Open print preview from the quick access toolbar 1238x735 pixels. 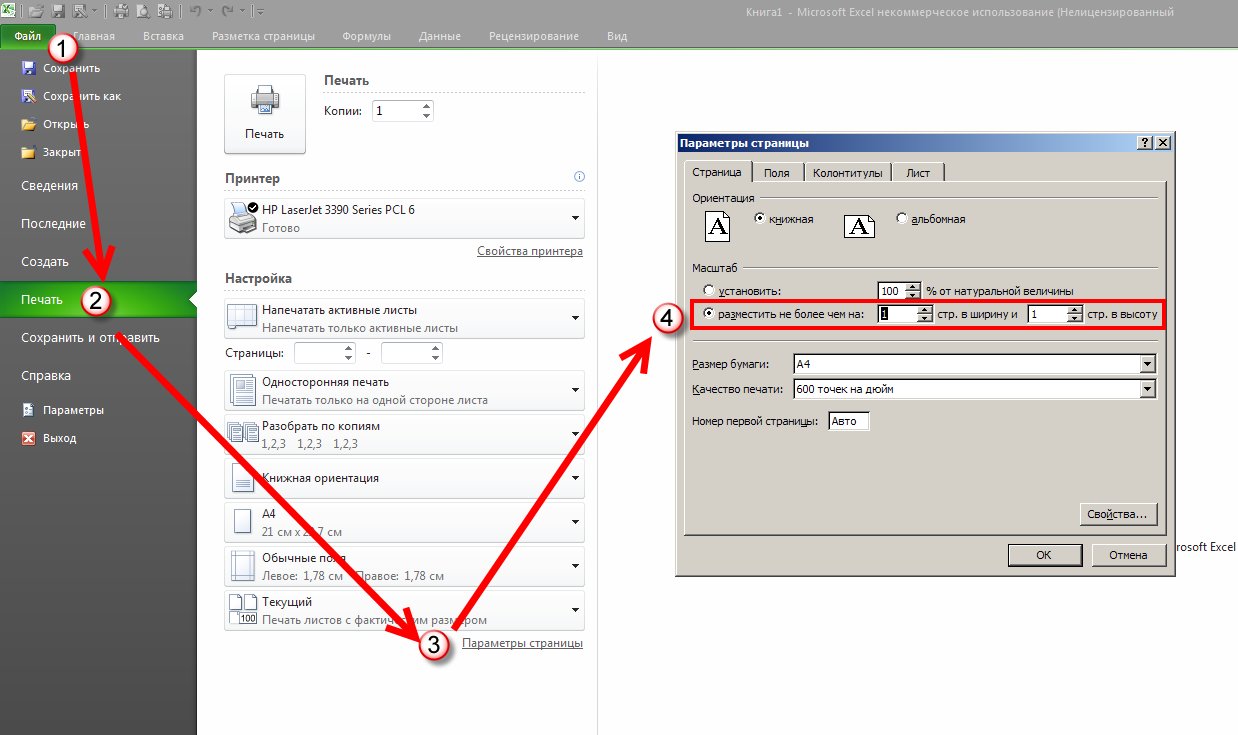coord(142,12)
